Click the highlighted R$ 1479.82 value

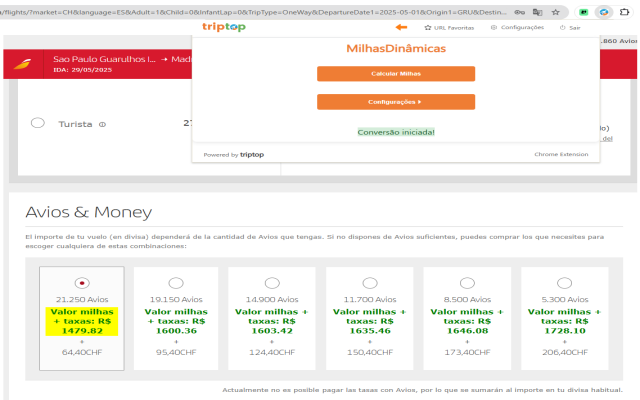pos(82,321)
